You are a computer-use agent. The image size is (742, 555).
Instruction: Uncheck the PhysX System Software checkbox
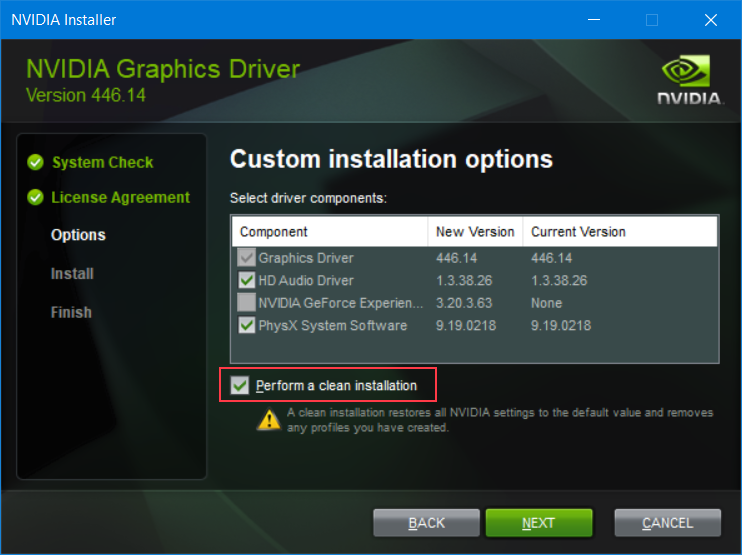(x=247, y=325)
